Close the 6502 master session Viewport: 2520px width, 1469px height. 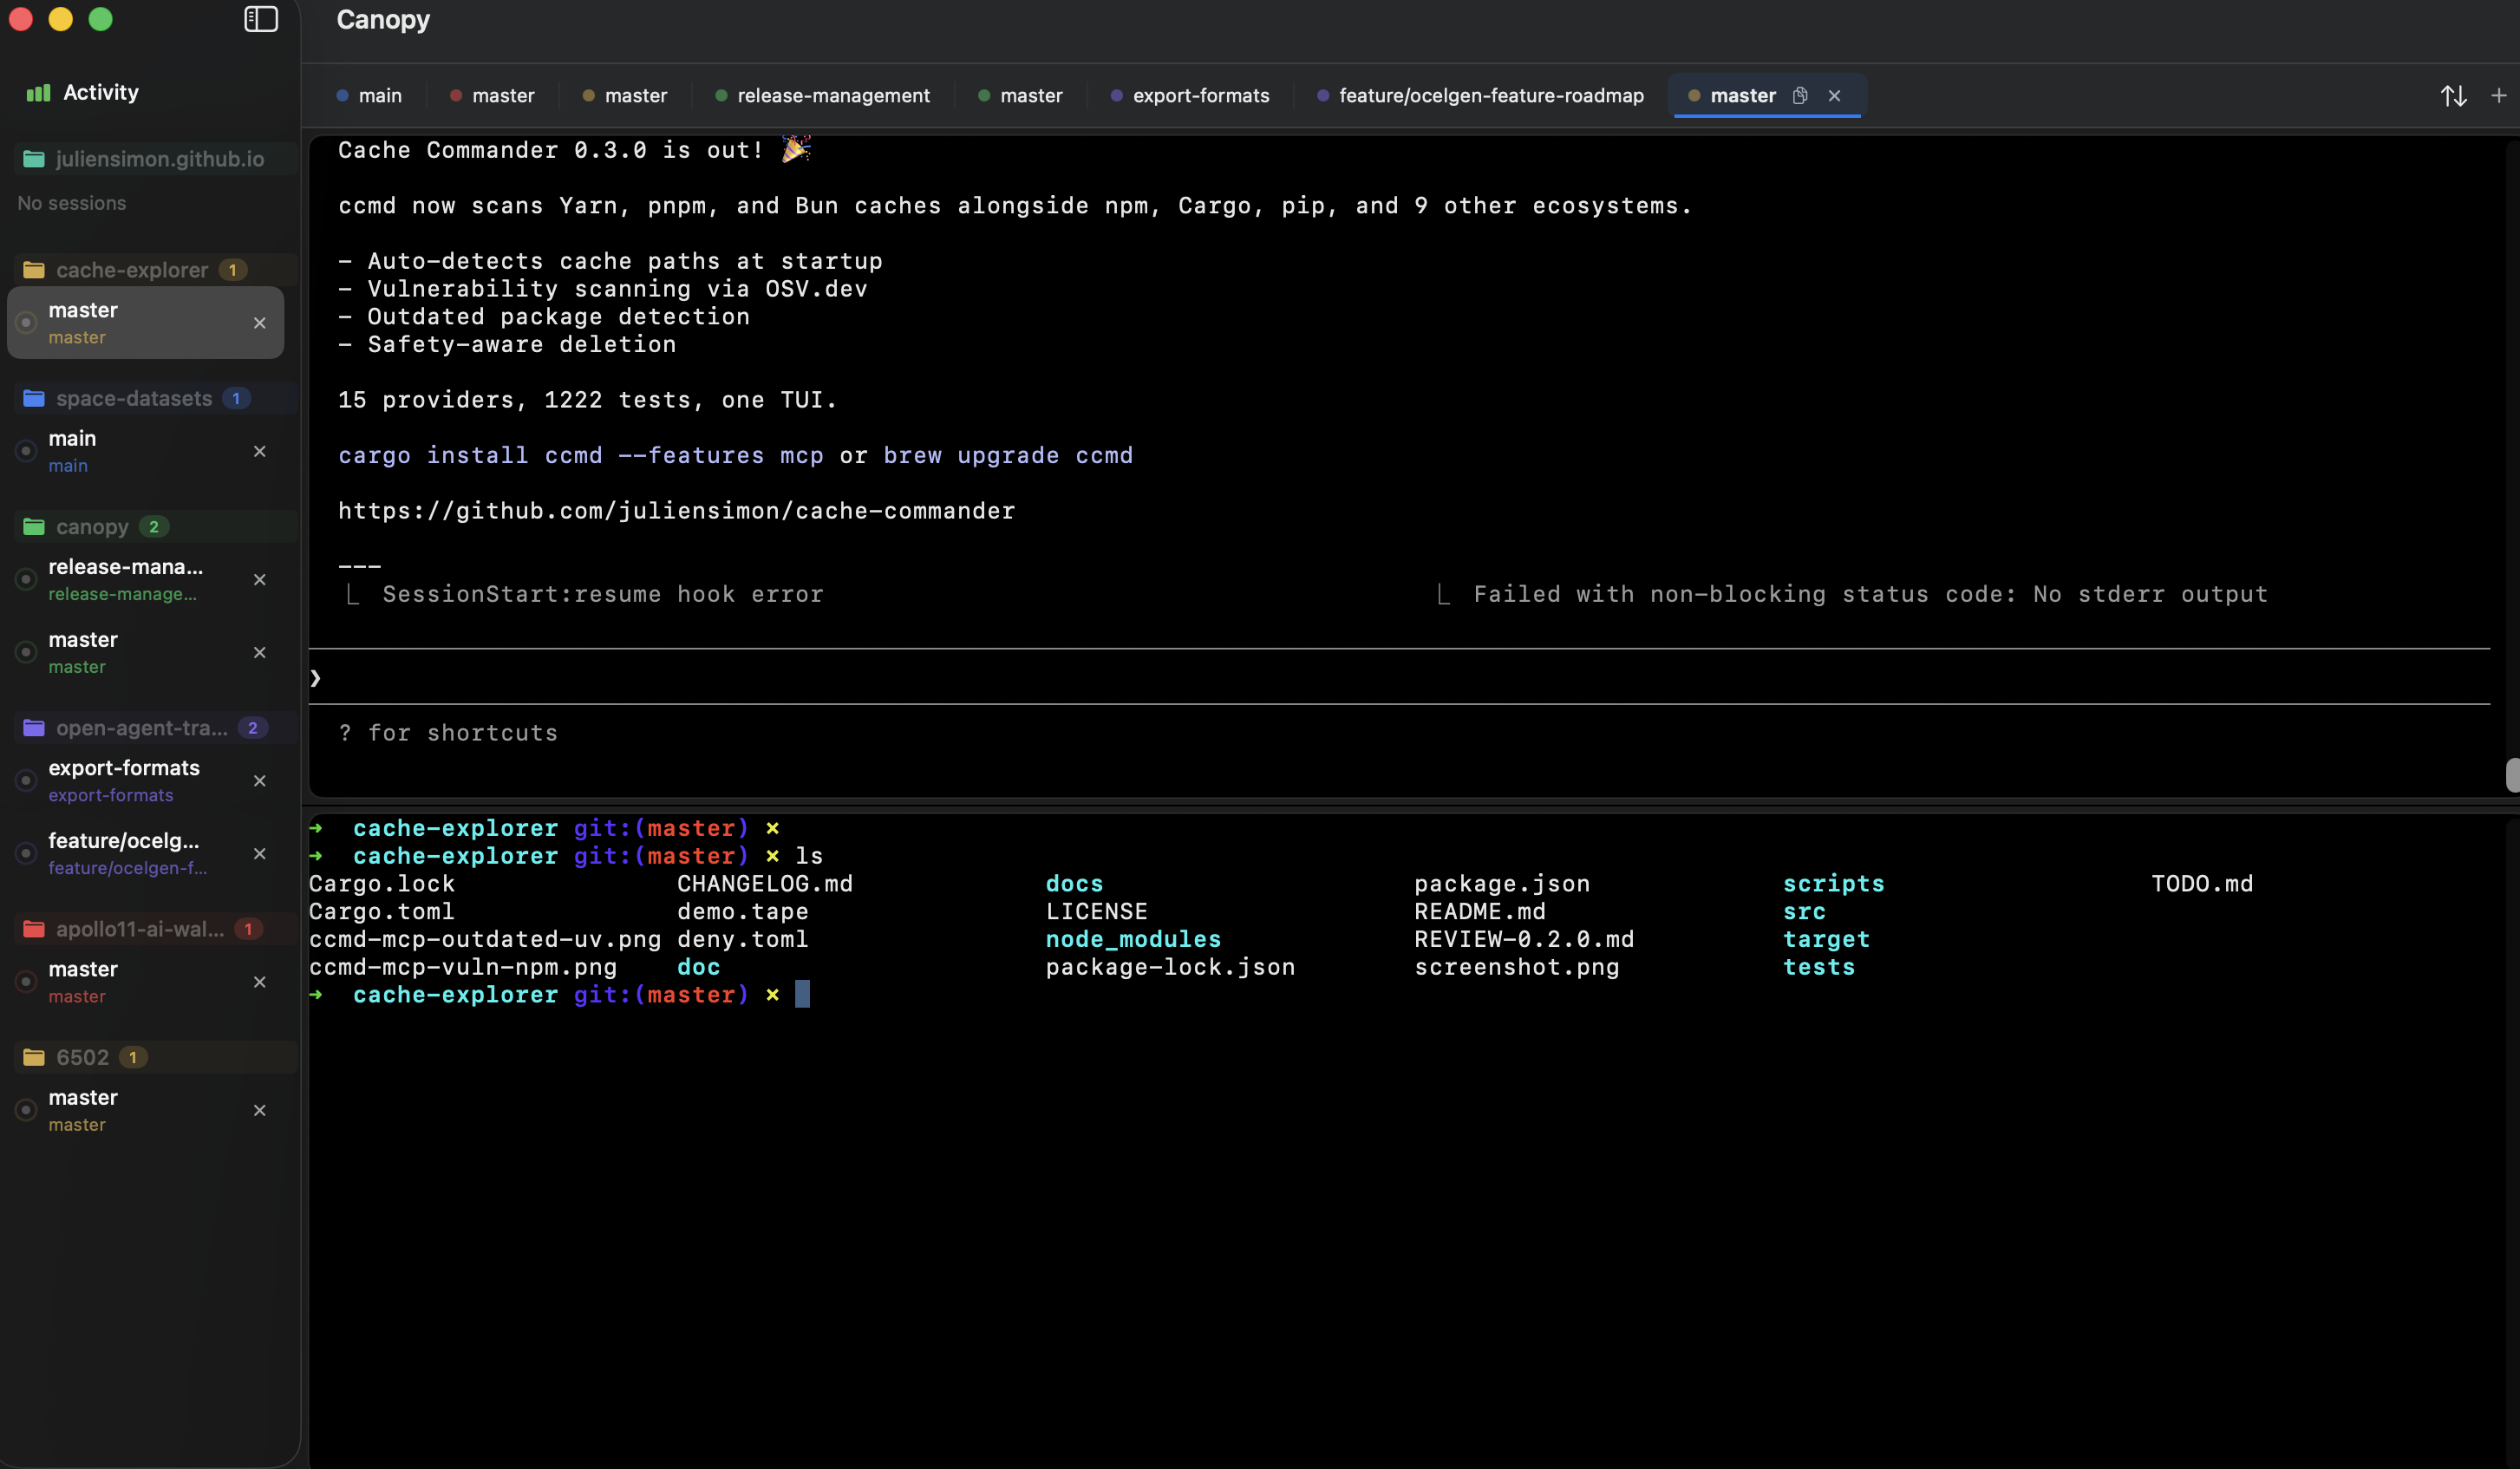tap(259, 1110)
